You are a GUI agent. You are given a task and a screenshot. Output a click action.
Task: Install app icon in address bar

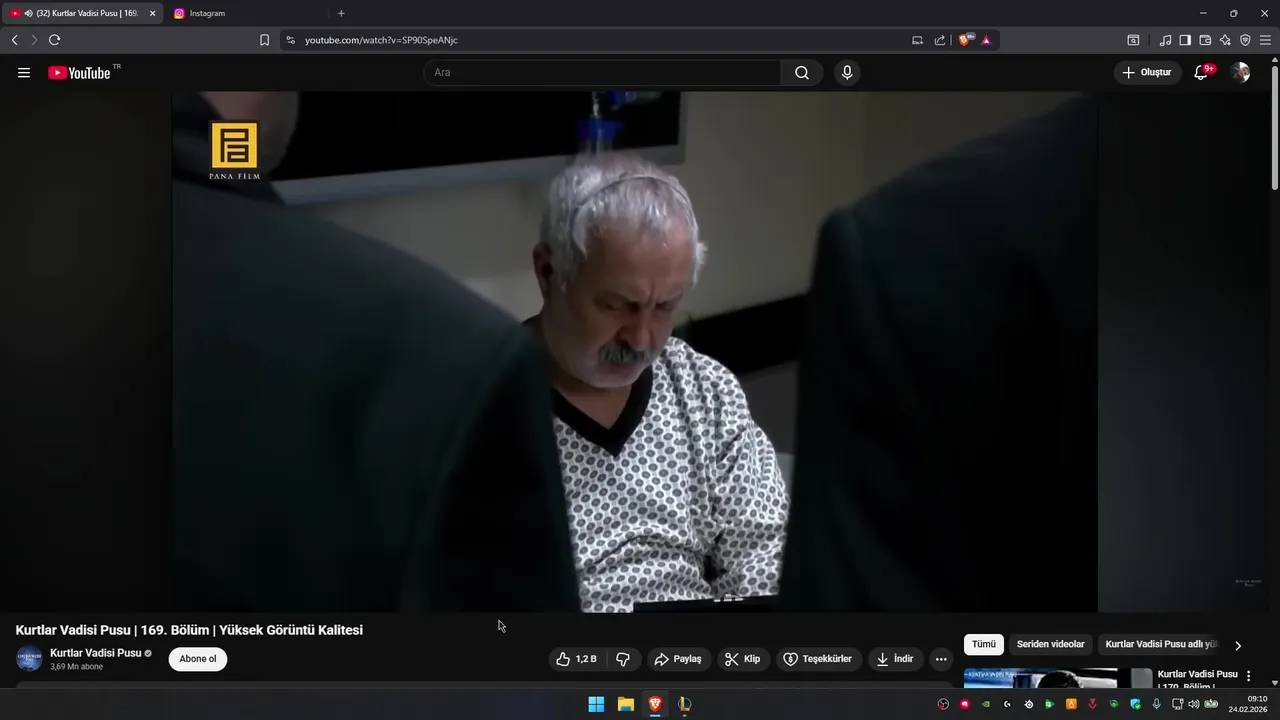click(x=917, y=40)
